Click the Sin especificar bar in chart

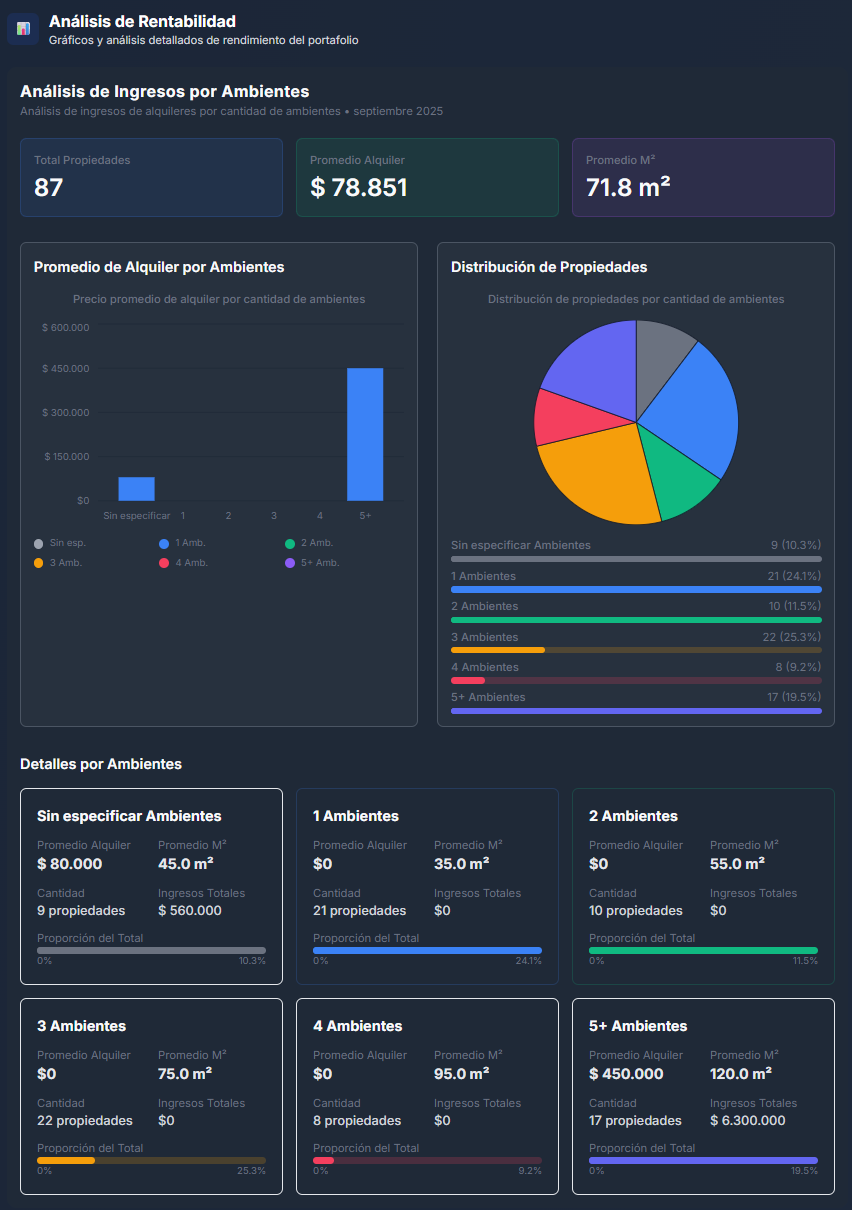click(136, 489)
